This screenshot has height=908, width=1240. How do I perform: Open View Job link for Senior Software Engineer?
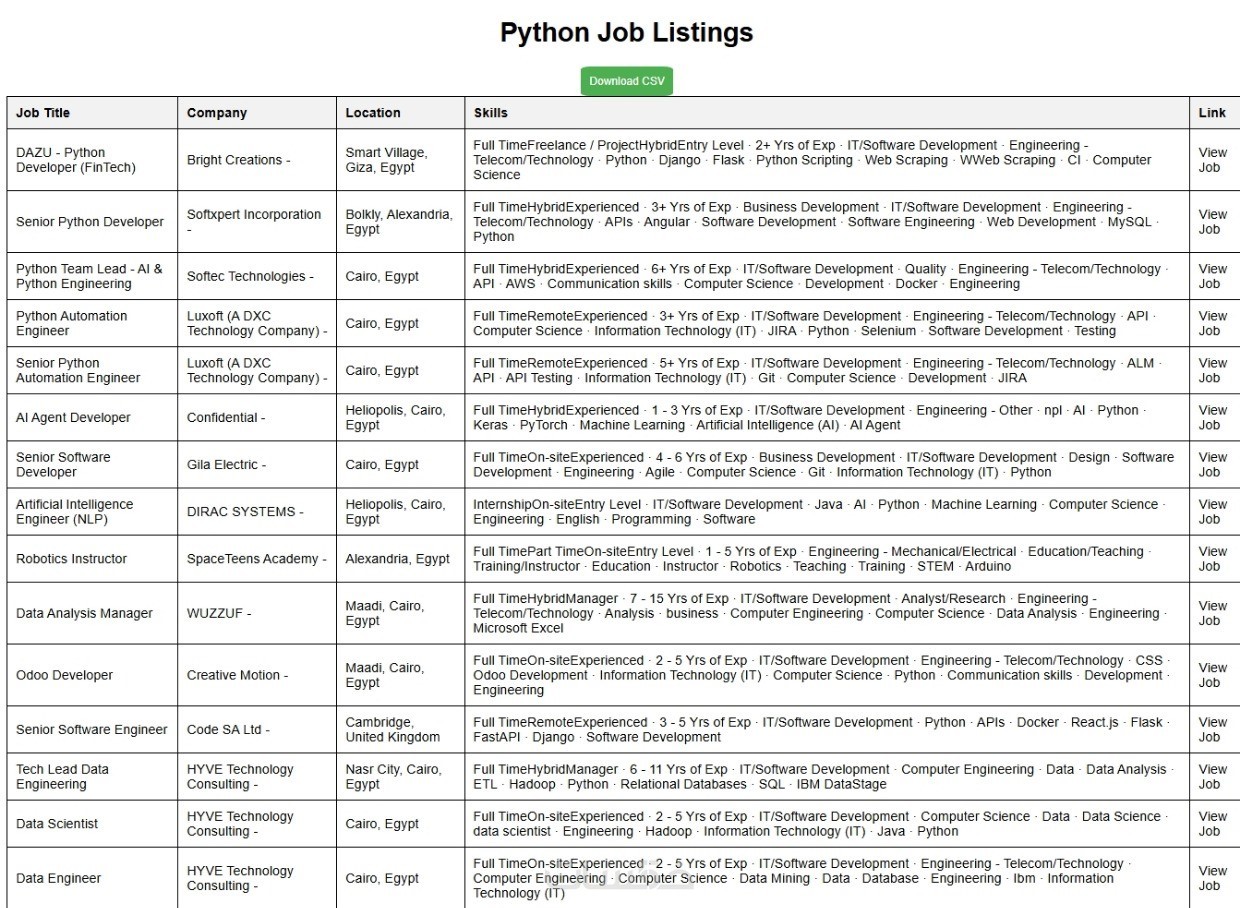[x=1212, y=729]
